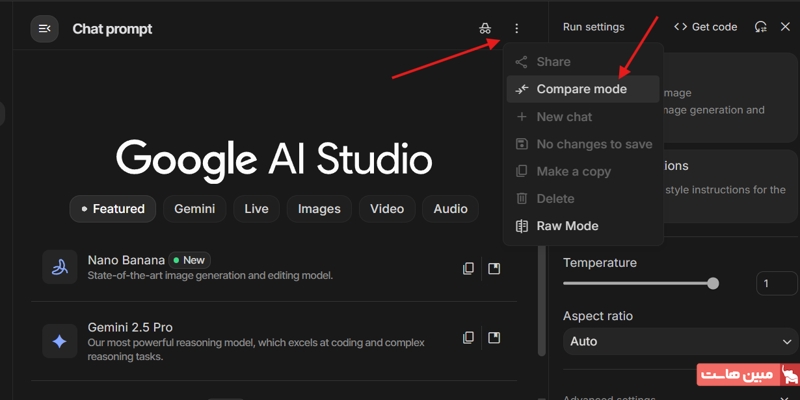Click the Temperature value input box

pyautogui.click(x=776, y=283)
